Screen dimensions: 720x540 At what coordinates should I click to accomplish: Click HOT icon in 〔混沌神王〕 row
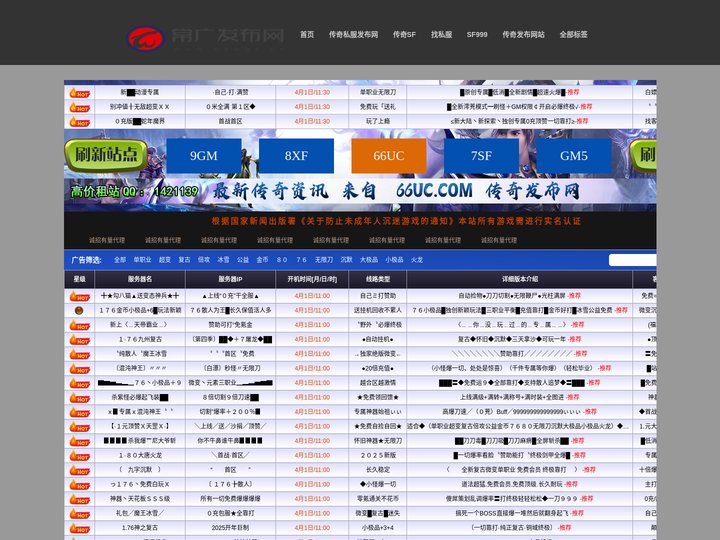tap(79, 369)
